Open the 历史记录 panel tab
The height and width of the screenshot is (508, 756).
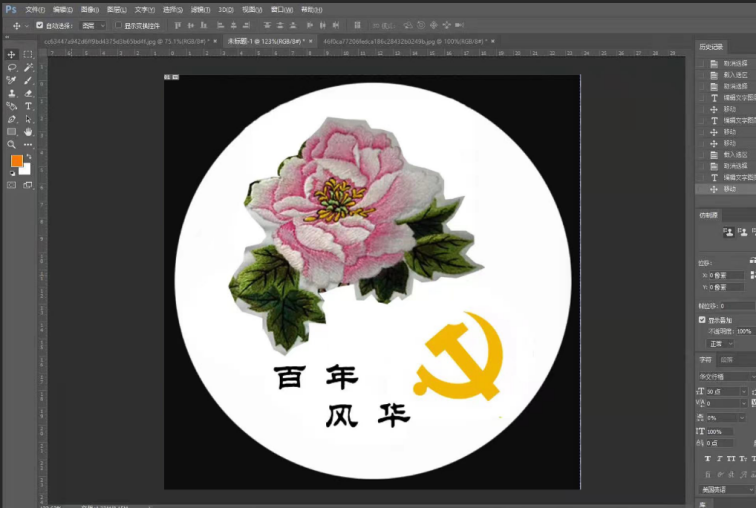[x=712, y=46]
